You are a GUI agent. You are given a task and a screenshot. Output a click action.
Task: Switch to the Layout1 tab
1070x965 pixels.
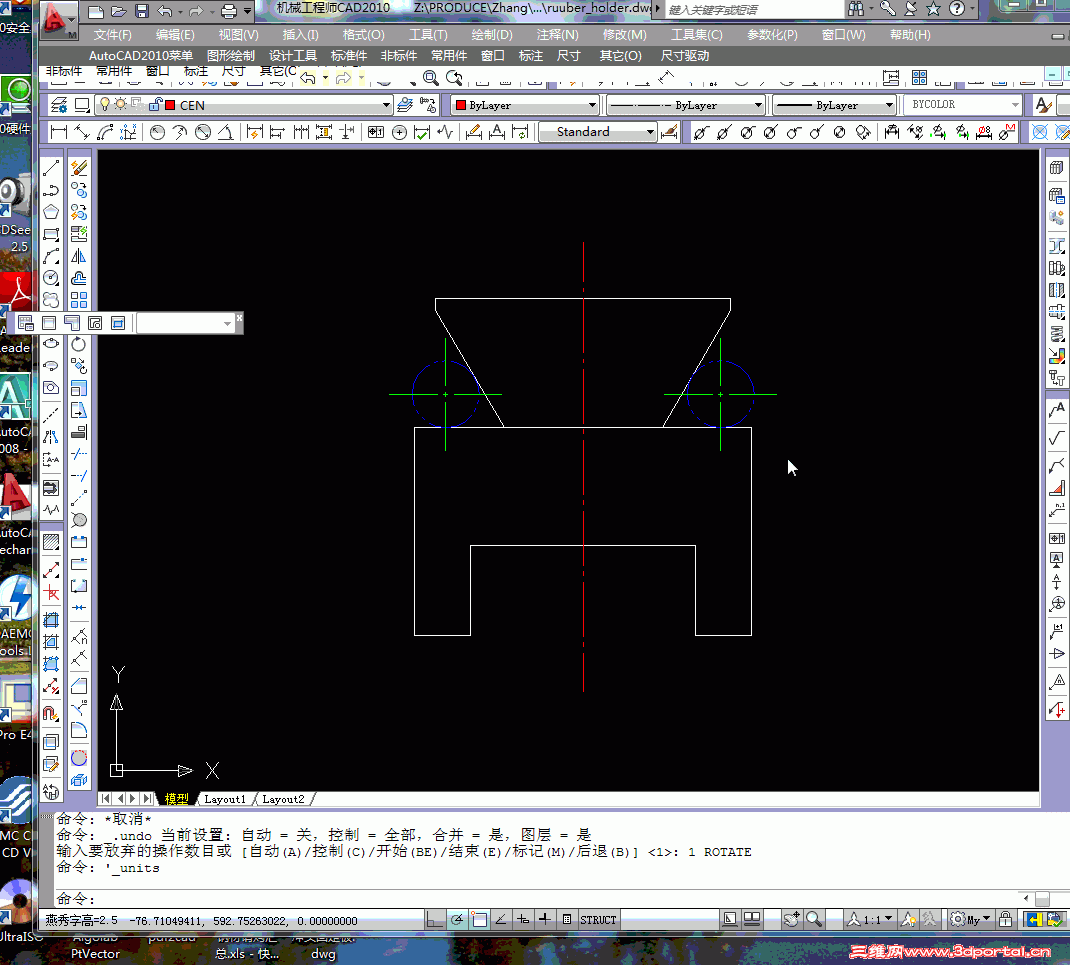click(x=225, y=799)
